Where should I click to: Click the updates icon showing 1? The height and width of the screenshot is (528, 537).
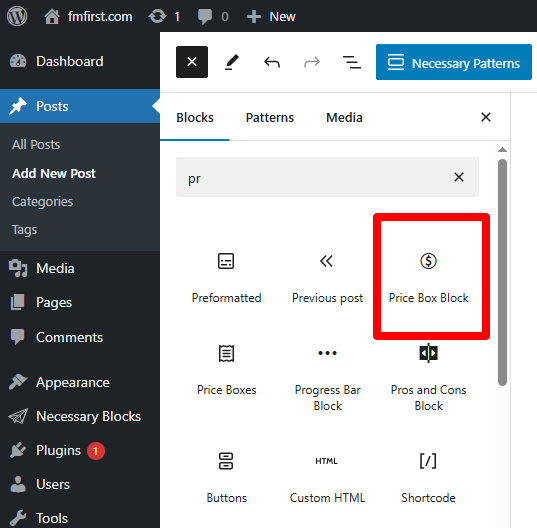164,16
